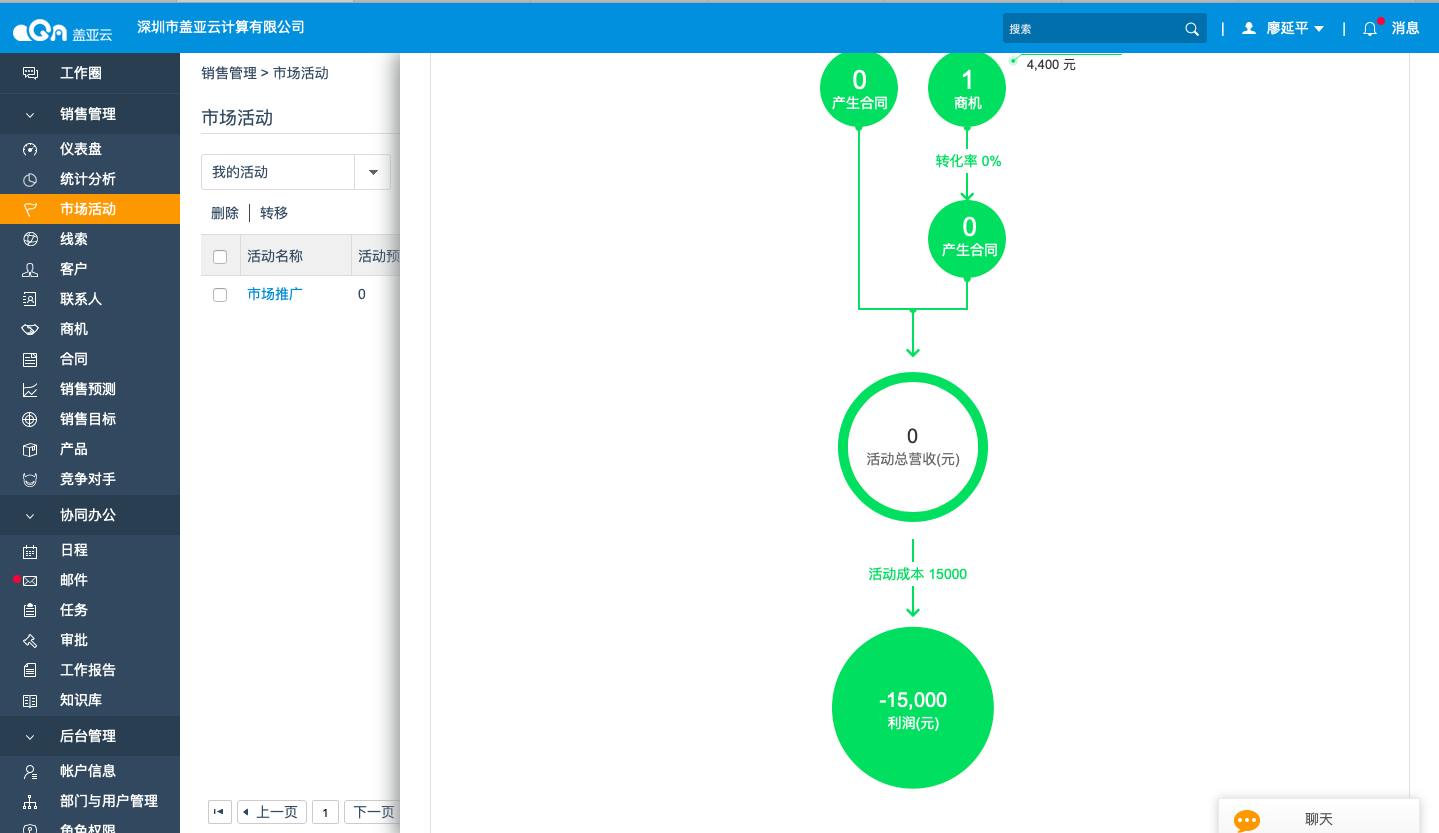Viewport: 1439px width, 833px height.
Task: Open 工作圈 chat icon in sidebar
Action: 30,73
